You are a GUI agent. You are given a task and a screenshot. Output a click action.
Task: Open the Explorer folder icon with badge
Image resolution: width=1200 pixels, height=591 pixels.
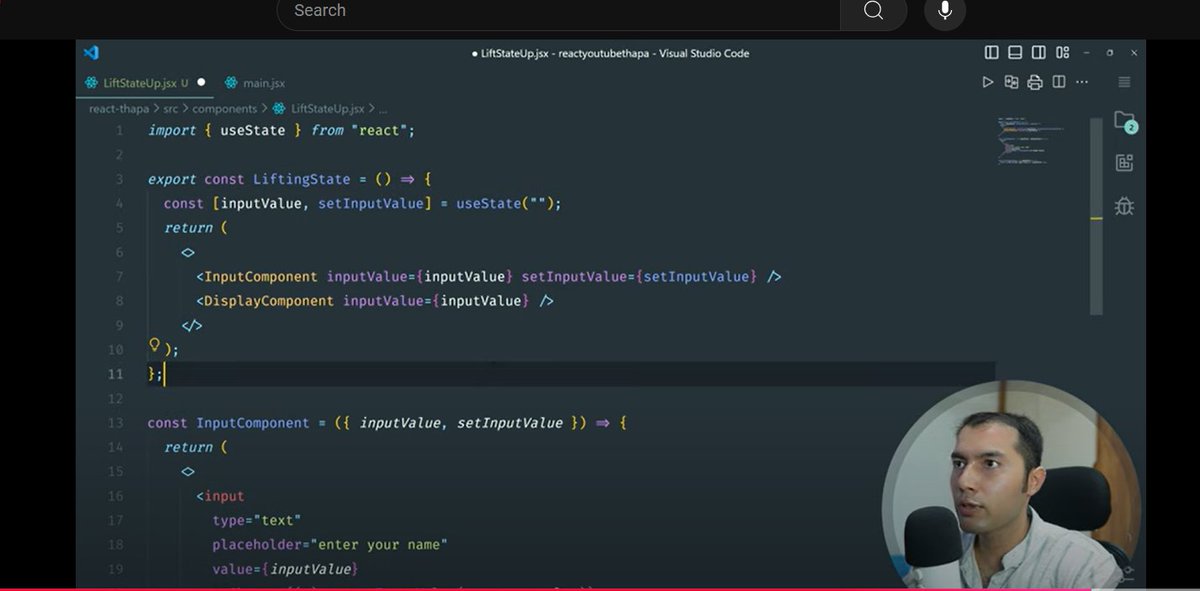click(1125, 121)
